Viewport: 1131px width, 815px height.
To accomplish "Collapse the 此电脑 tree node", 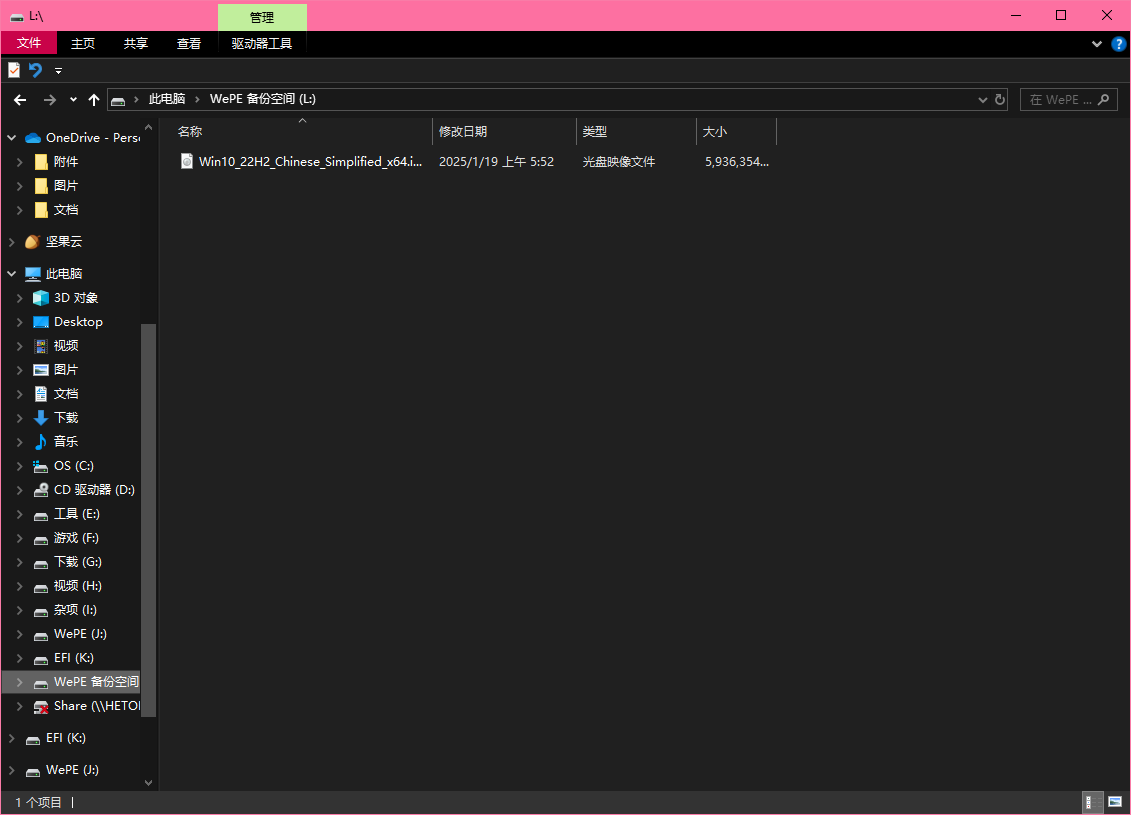I will pos(12,274).
